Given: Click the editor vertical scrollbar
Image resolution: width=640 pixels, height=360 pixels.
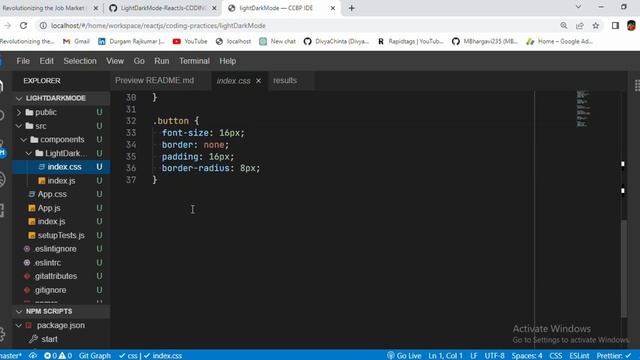Looking at the screenshot, I should [x=623, y=268].
